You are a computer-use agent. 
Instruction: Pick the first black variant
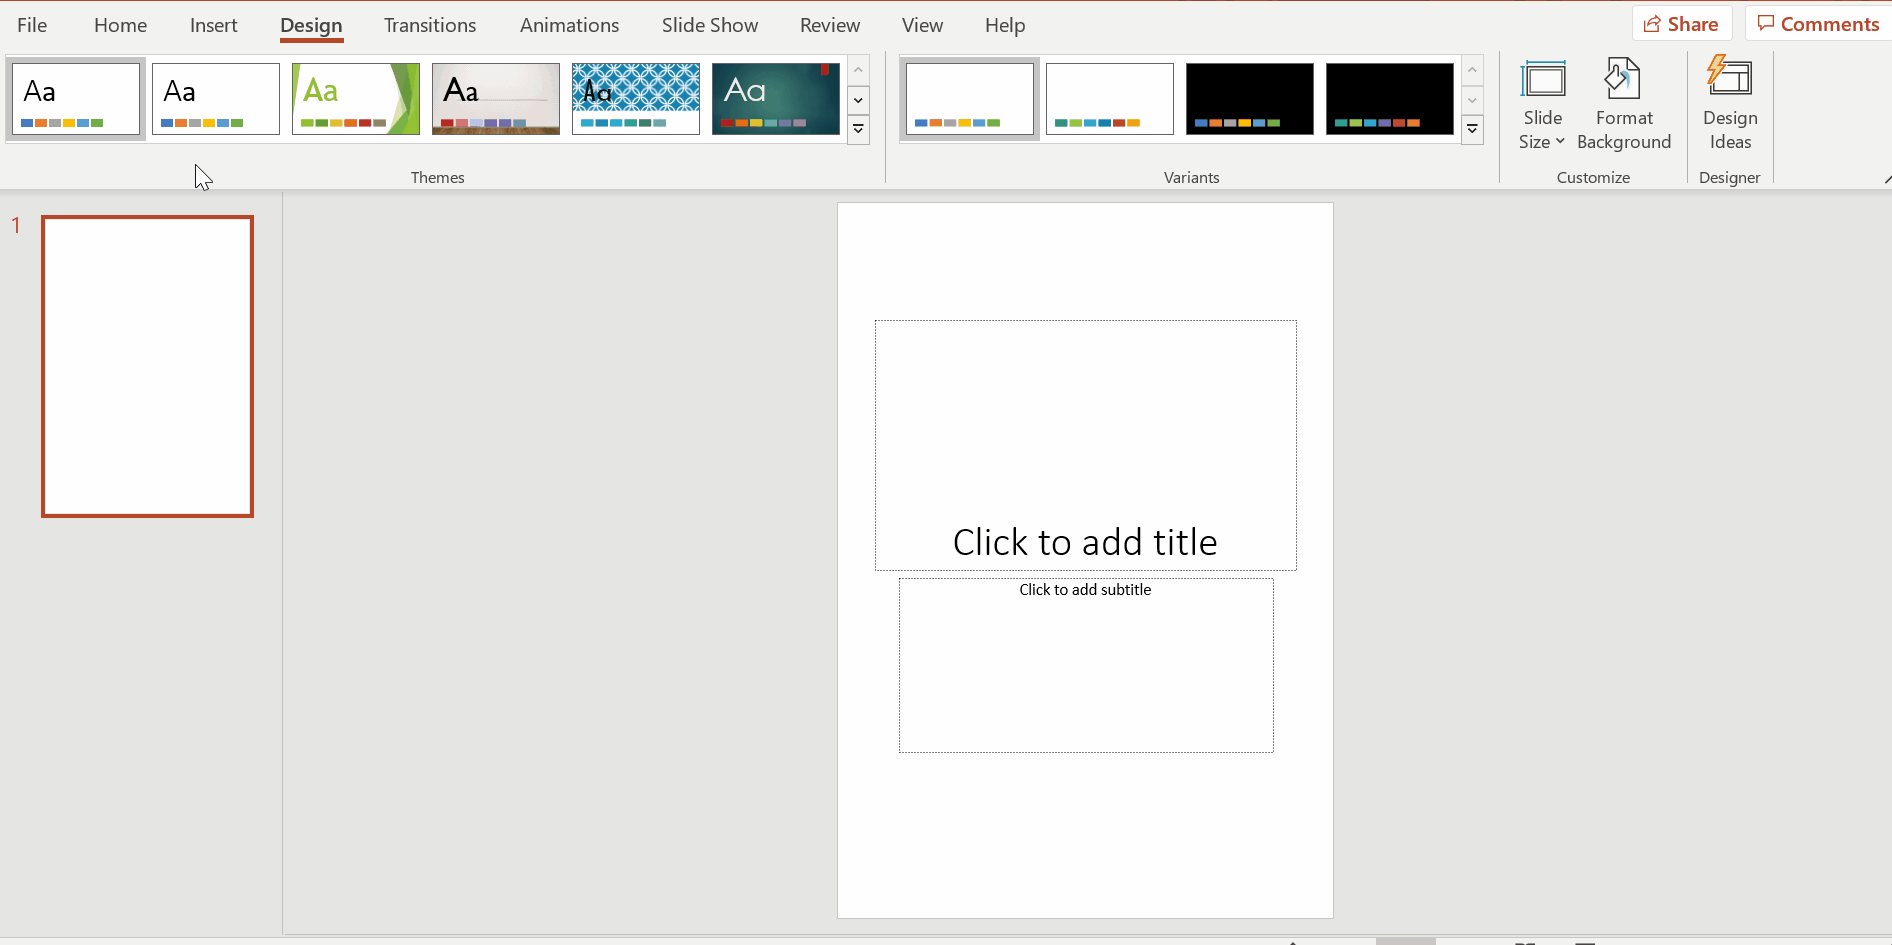1249,99
